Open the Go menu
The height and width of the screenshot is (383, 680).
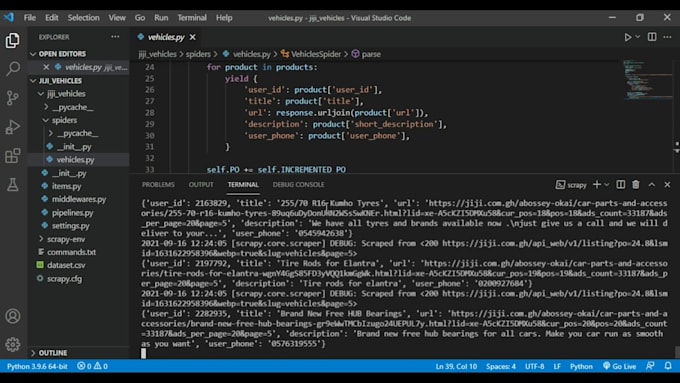140,18
